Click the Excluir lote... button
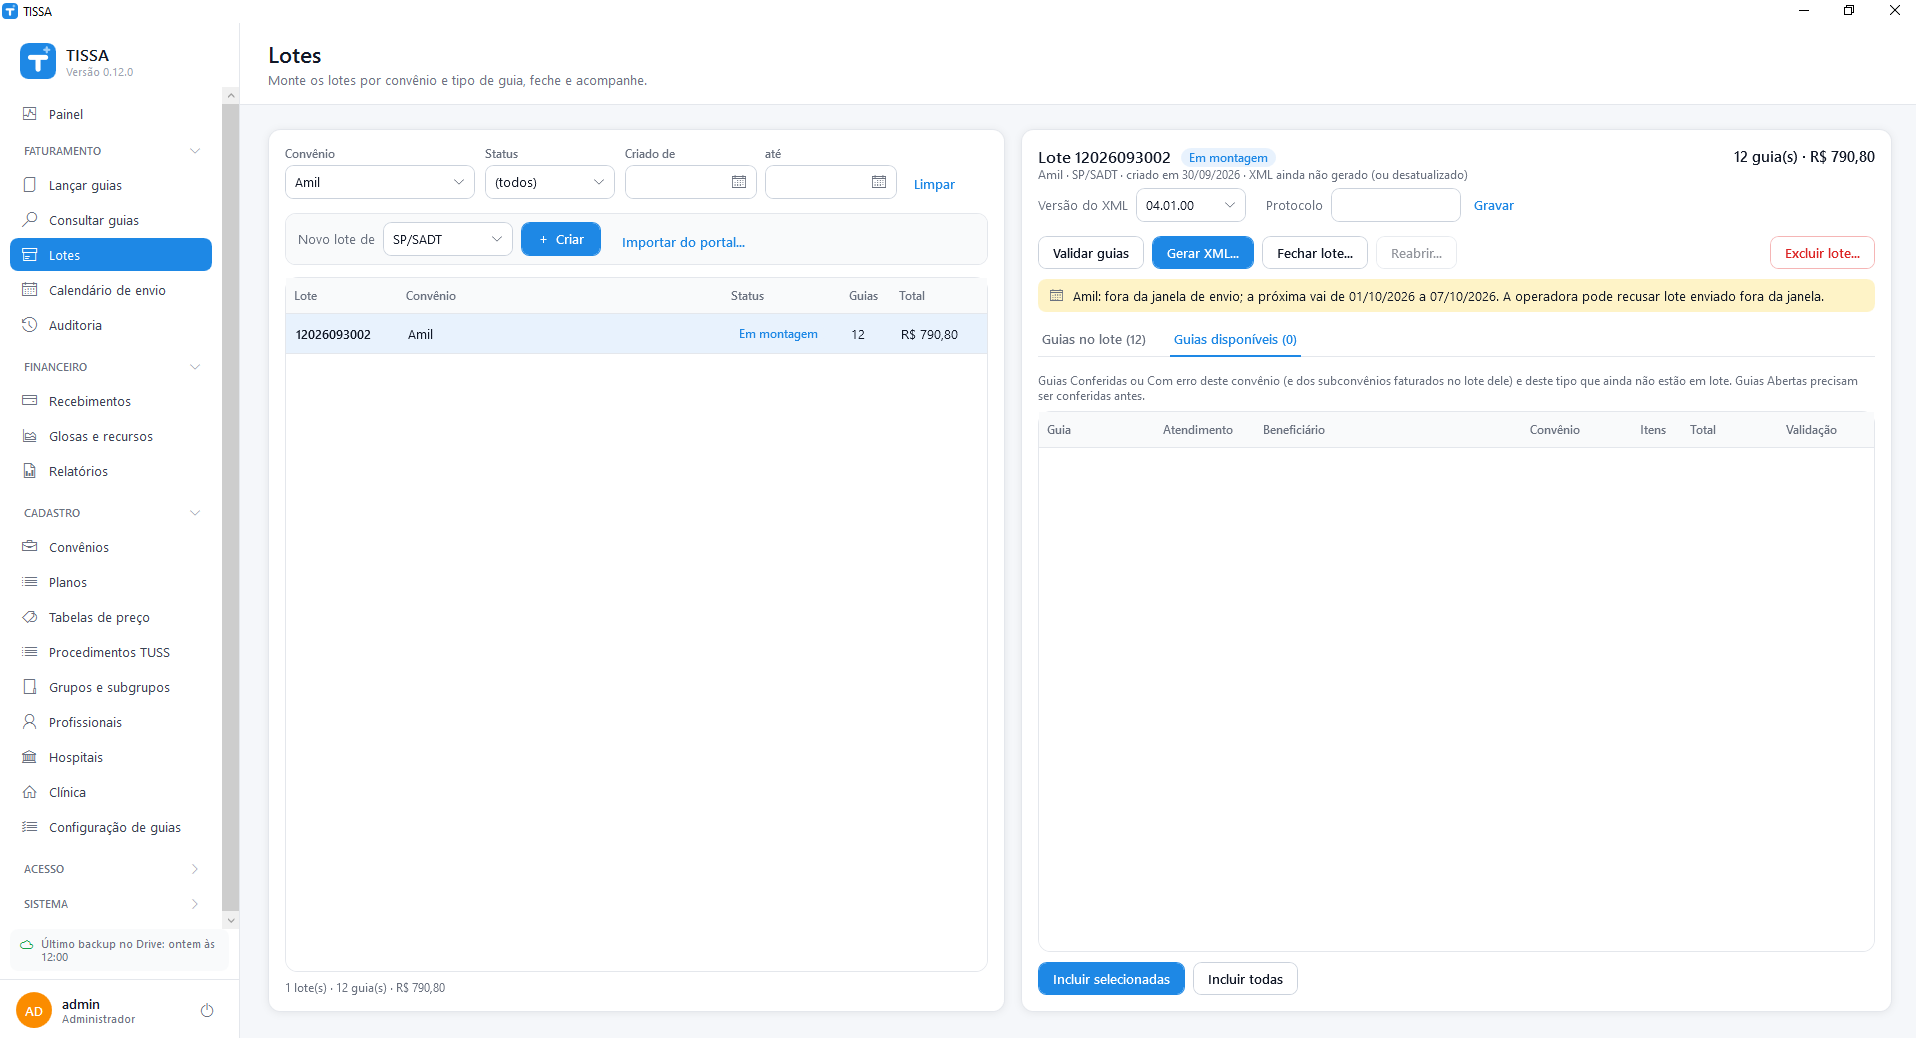The height and width of the screenshot is (1038, 1916). point(1822,253)
